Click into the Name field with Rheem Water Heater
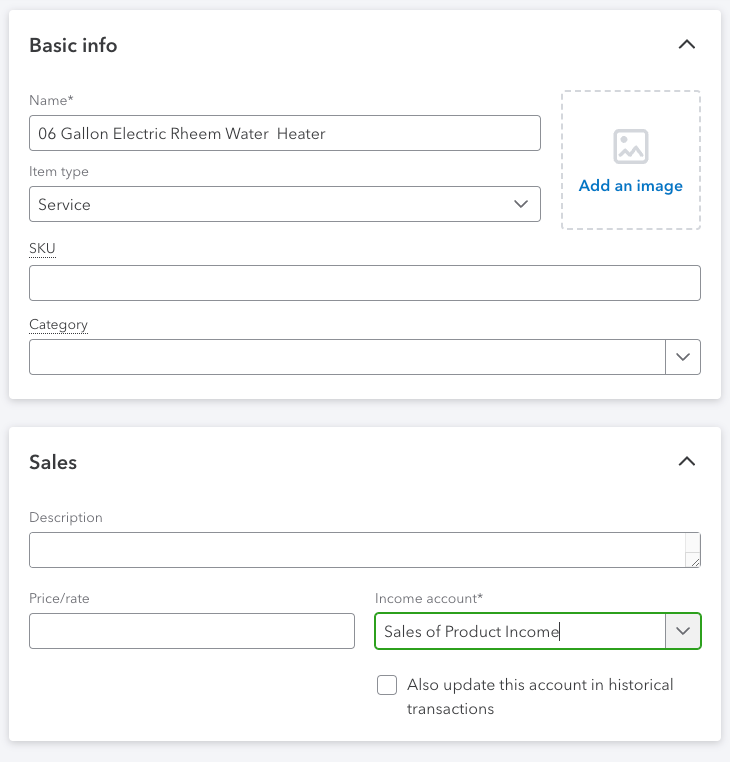The height and width of the screenshot is (762, 730). point(285,133)
